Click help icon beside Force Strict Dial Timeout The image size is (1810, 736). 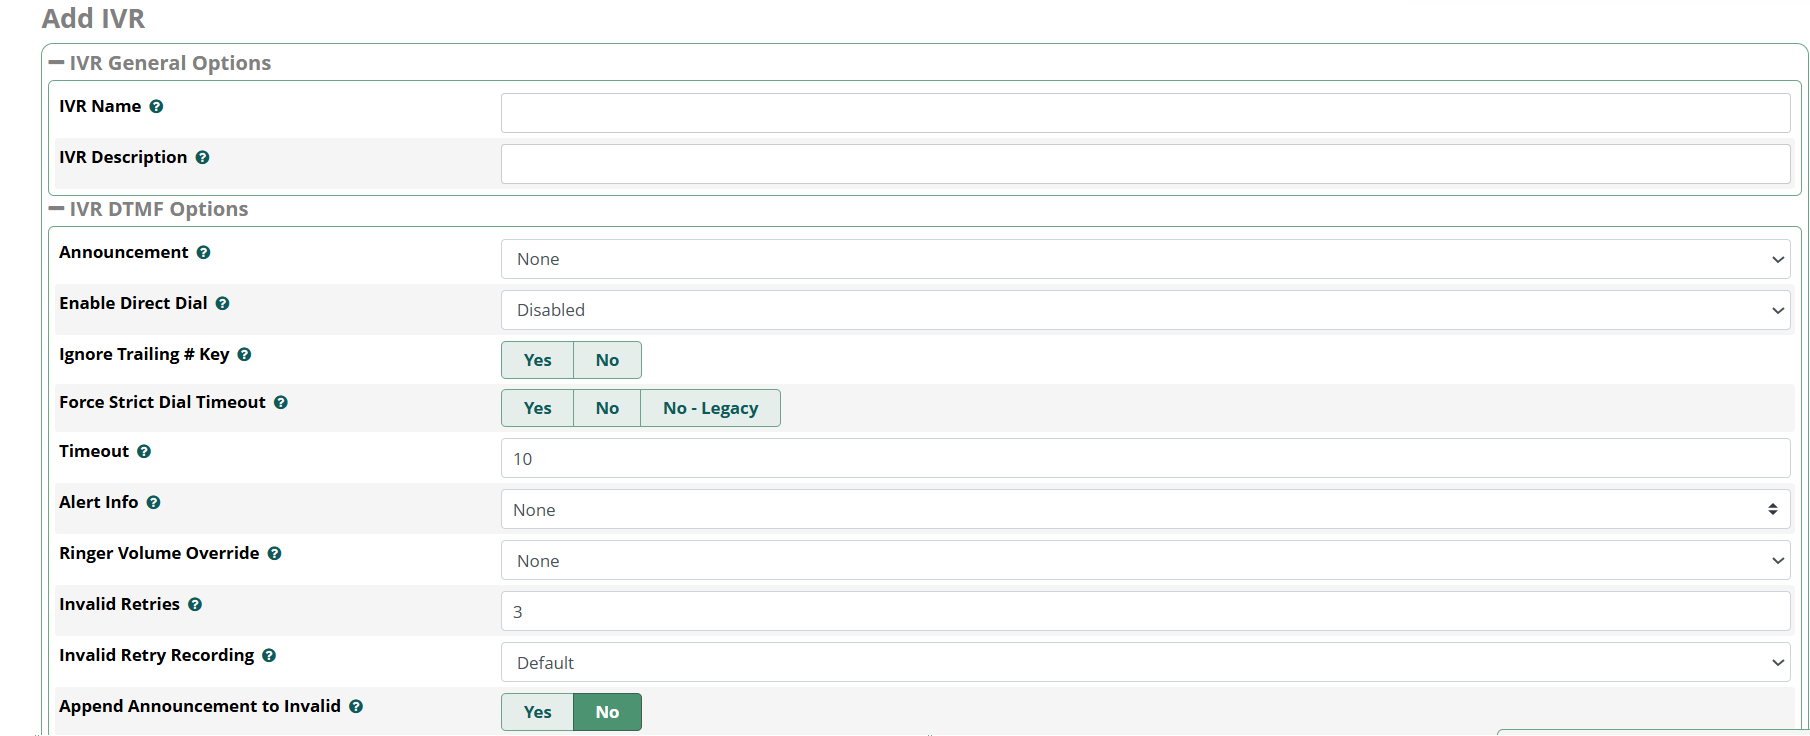(280, 402)
